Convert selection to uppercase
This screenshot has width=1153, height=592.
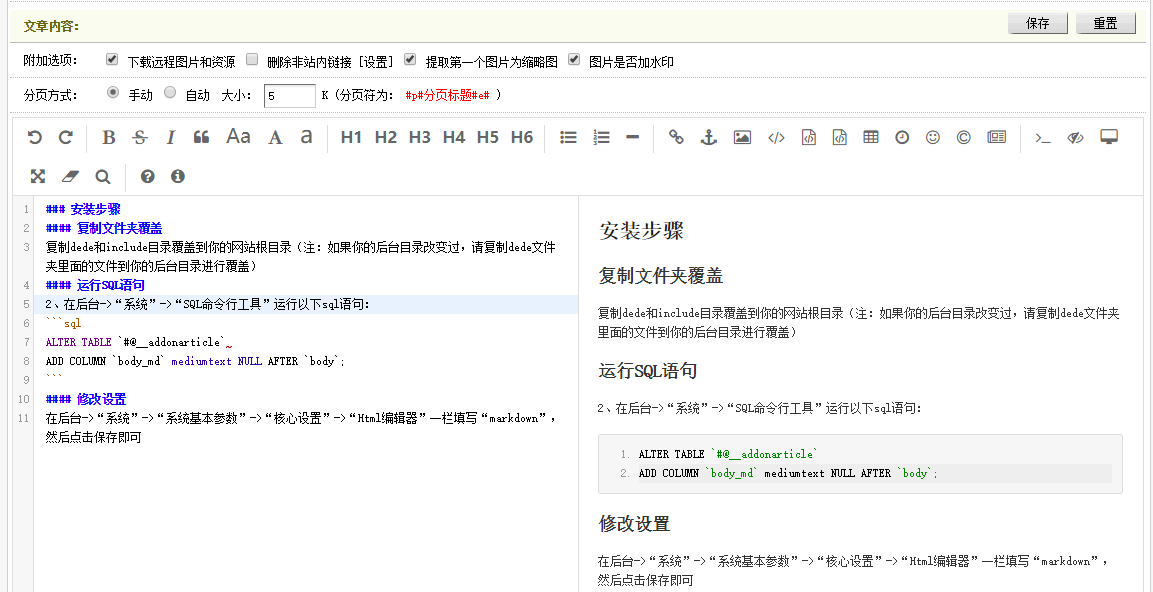275,137
